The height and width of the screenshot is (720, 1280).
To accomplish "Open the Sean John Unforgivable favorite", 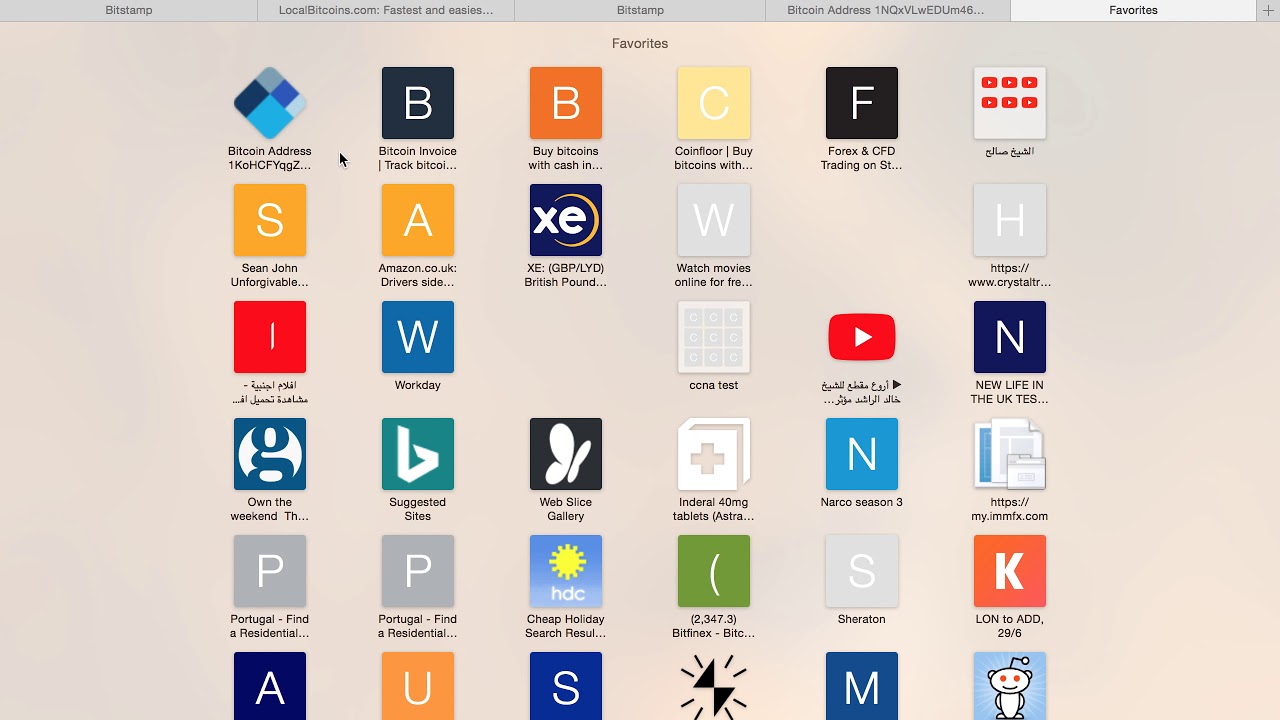I will coord(270,220).
